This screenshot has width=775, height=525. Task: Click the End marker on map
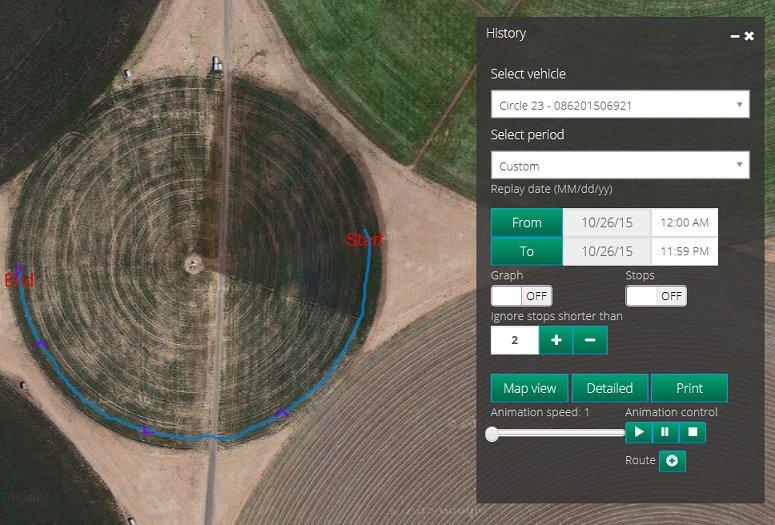point(19,280)
